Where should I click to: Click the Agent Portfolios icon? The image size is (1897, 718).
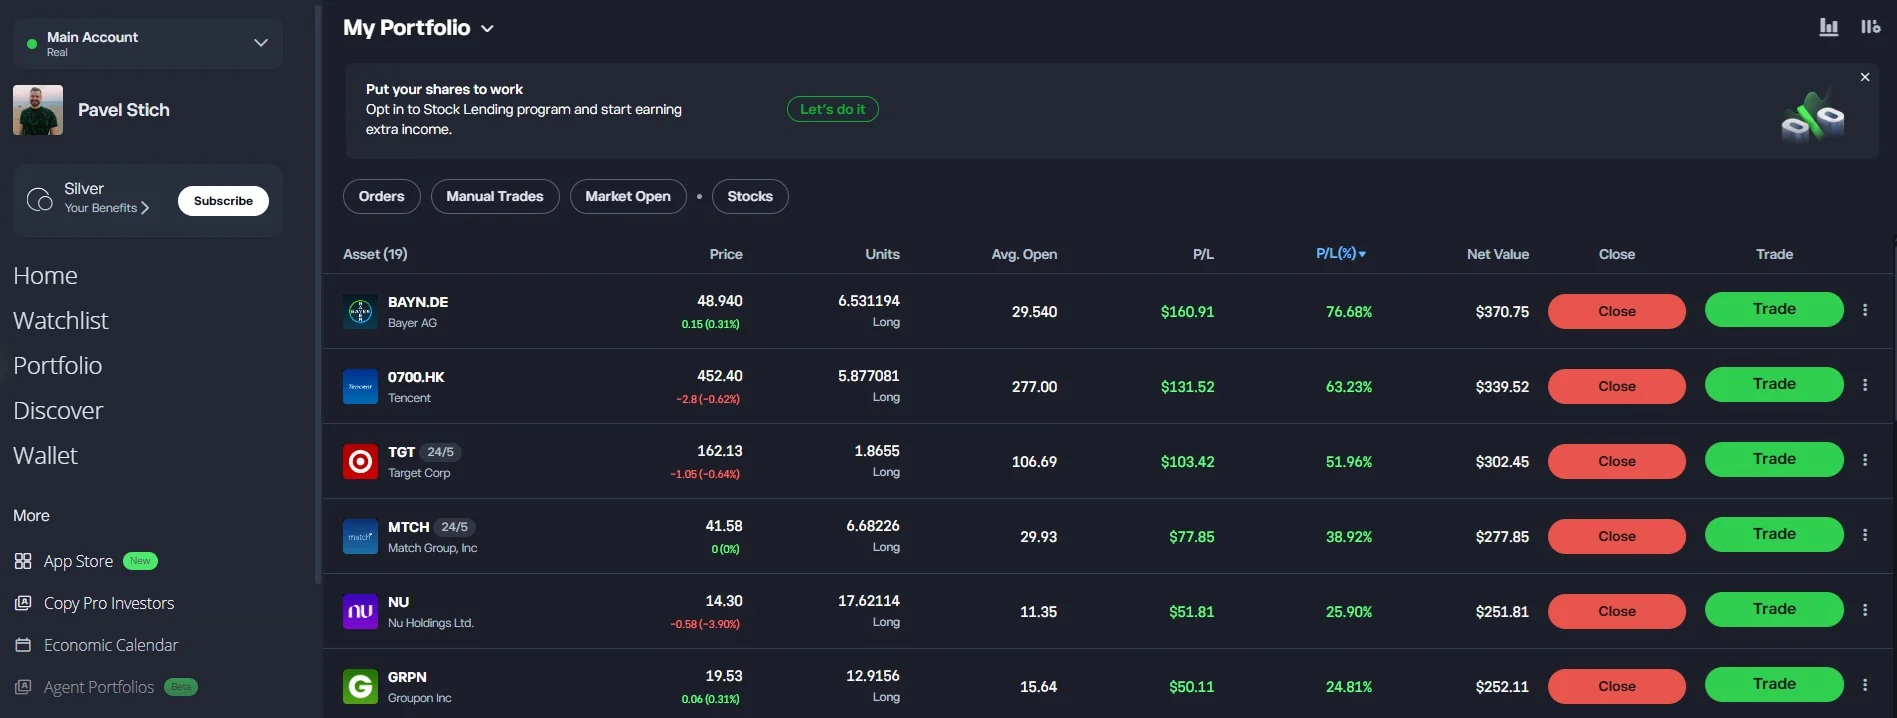(x=23, y=688)
